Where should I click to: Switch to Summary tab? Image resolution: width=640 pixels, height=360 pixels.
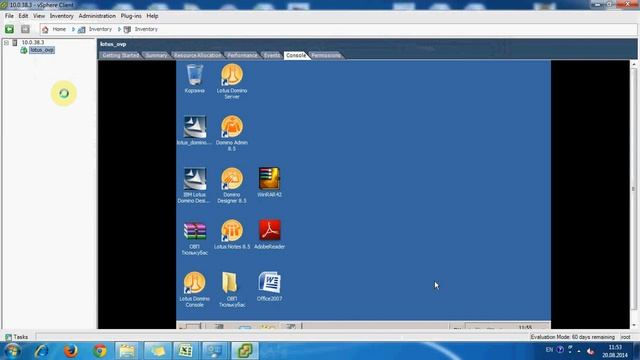pos(156,56)
